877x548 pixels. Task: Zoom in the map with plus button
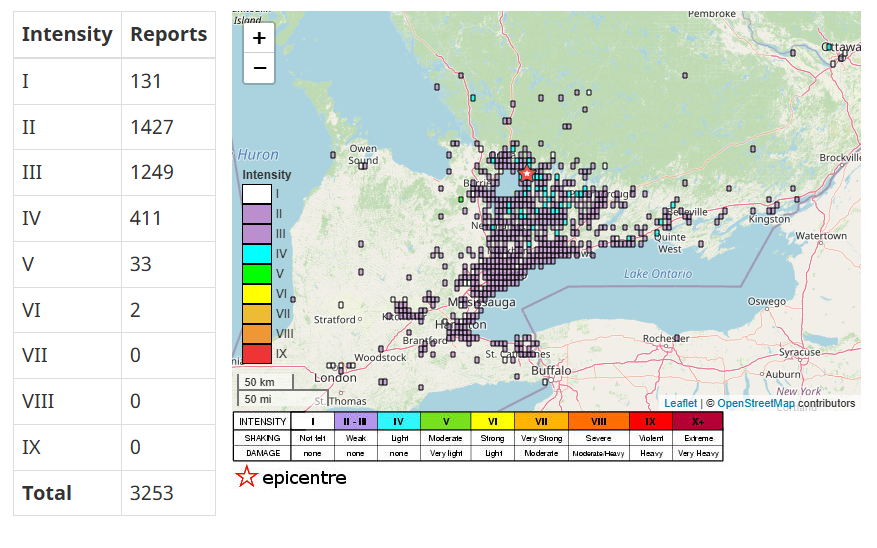tap(259, 38)
